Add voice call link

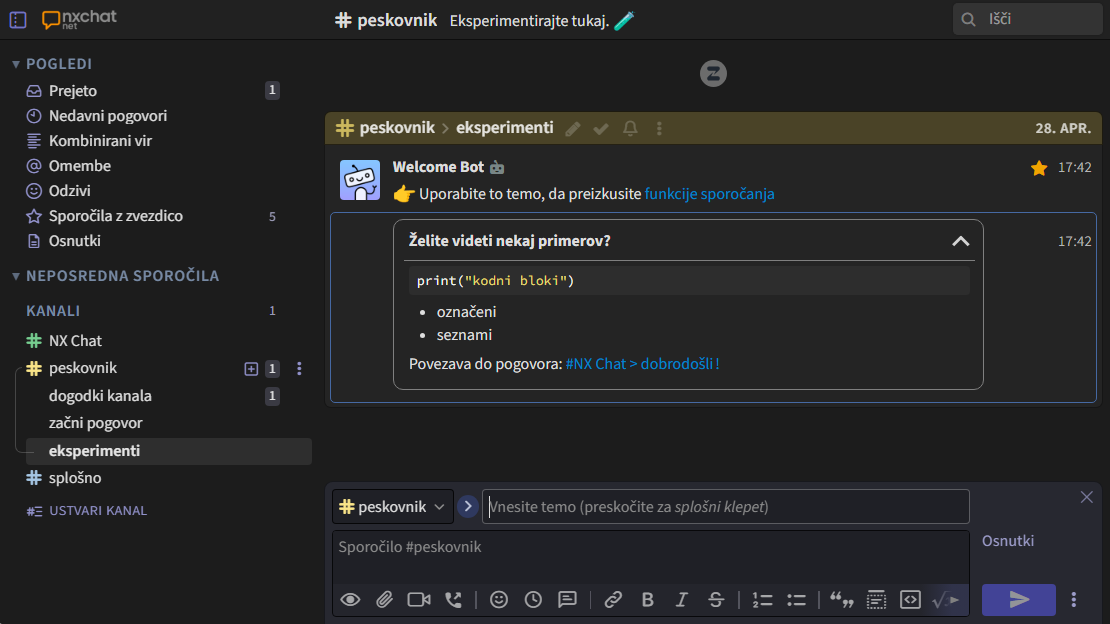[x=454, y=600]
